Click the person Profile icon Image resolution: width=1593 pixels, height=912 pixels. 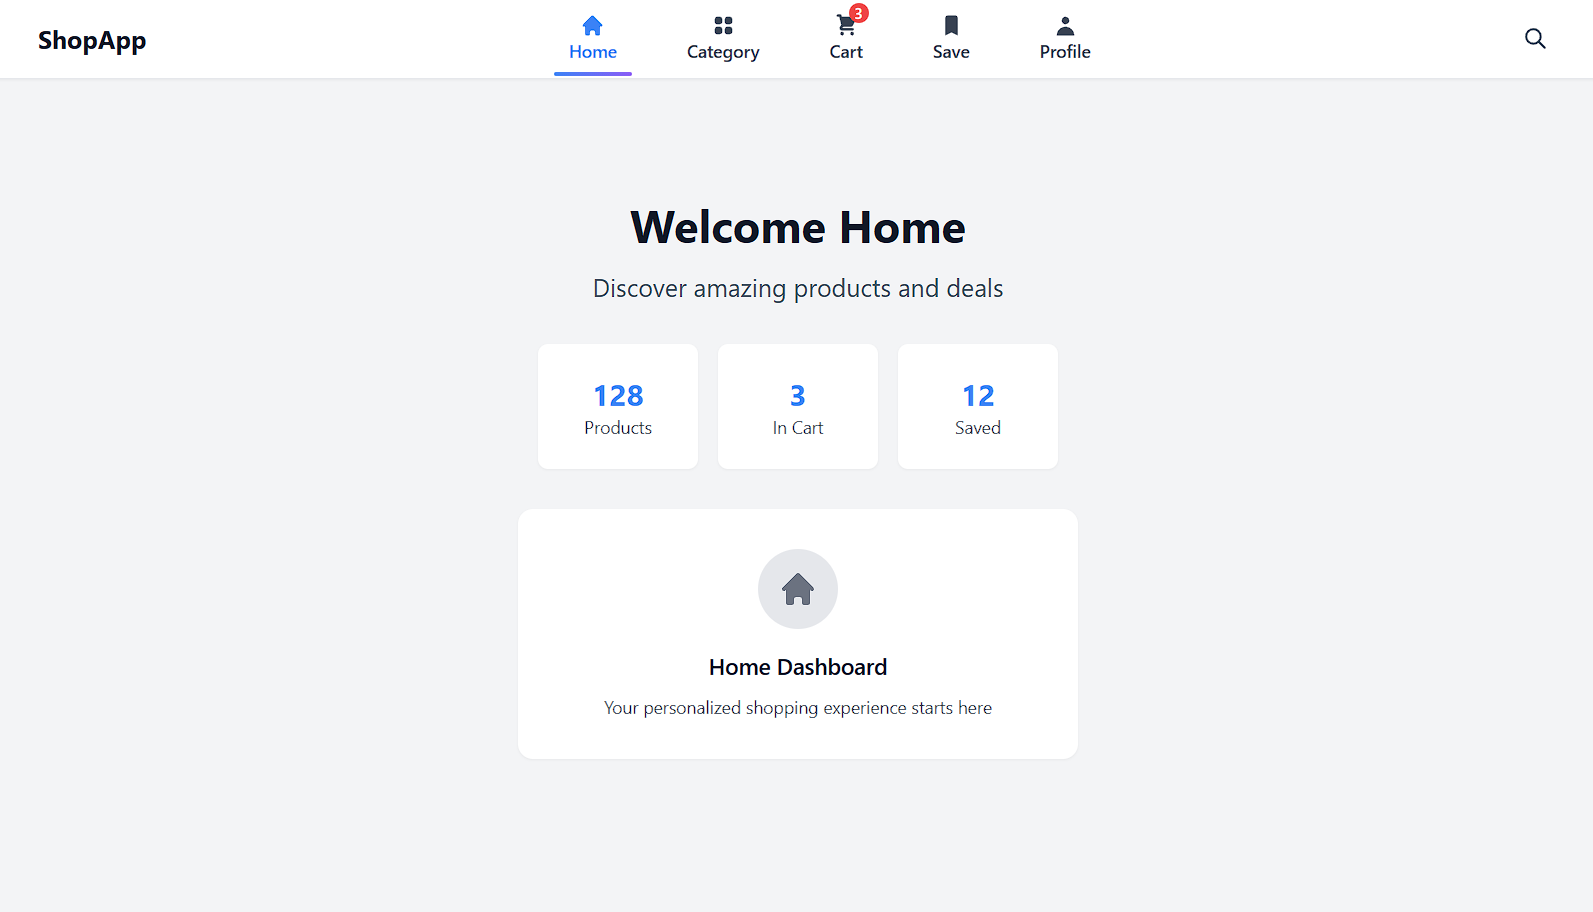(1065, 26)
